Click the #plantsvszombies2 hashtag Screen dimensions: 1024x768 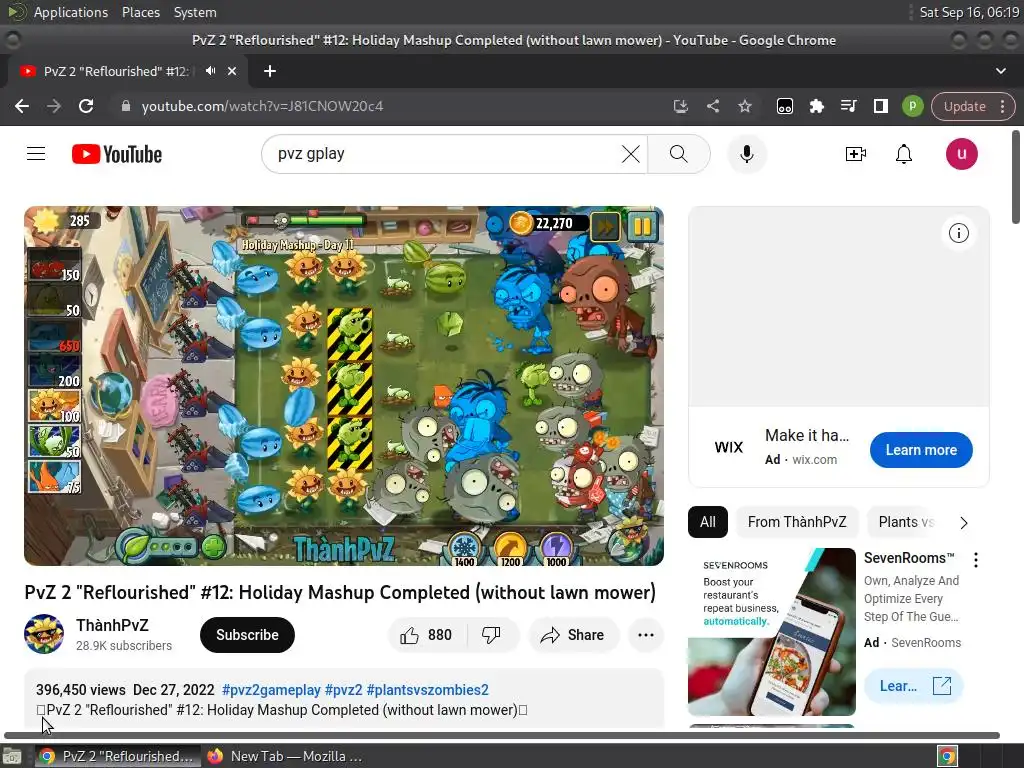coord(428,690)
